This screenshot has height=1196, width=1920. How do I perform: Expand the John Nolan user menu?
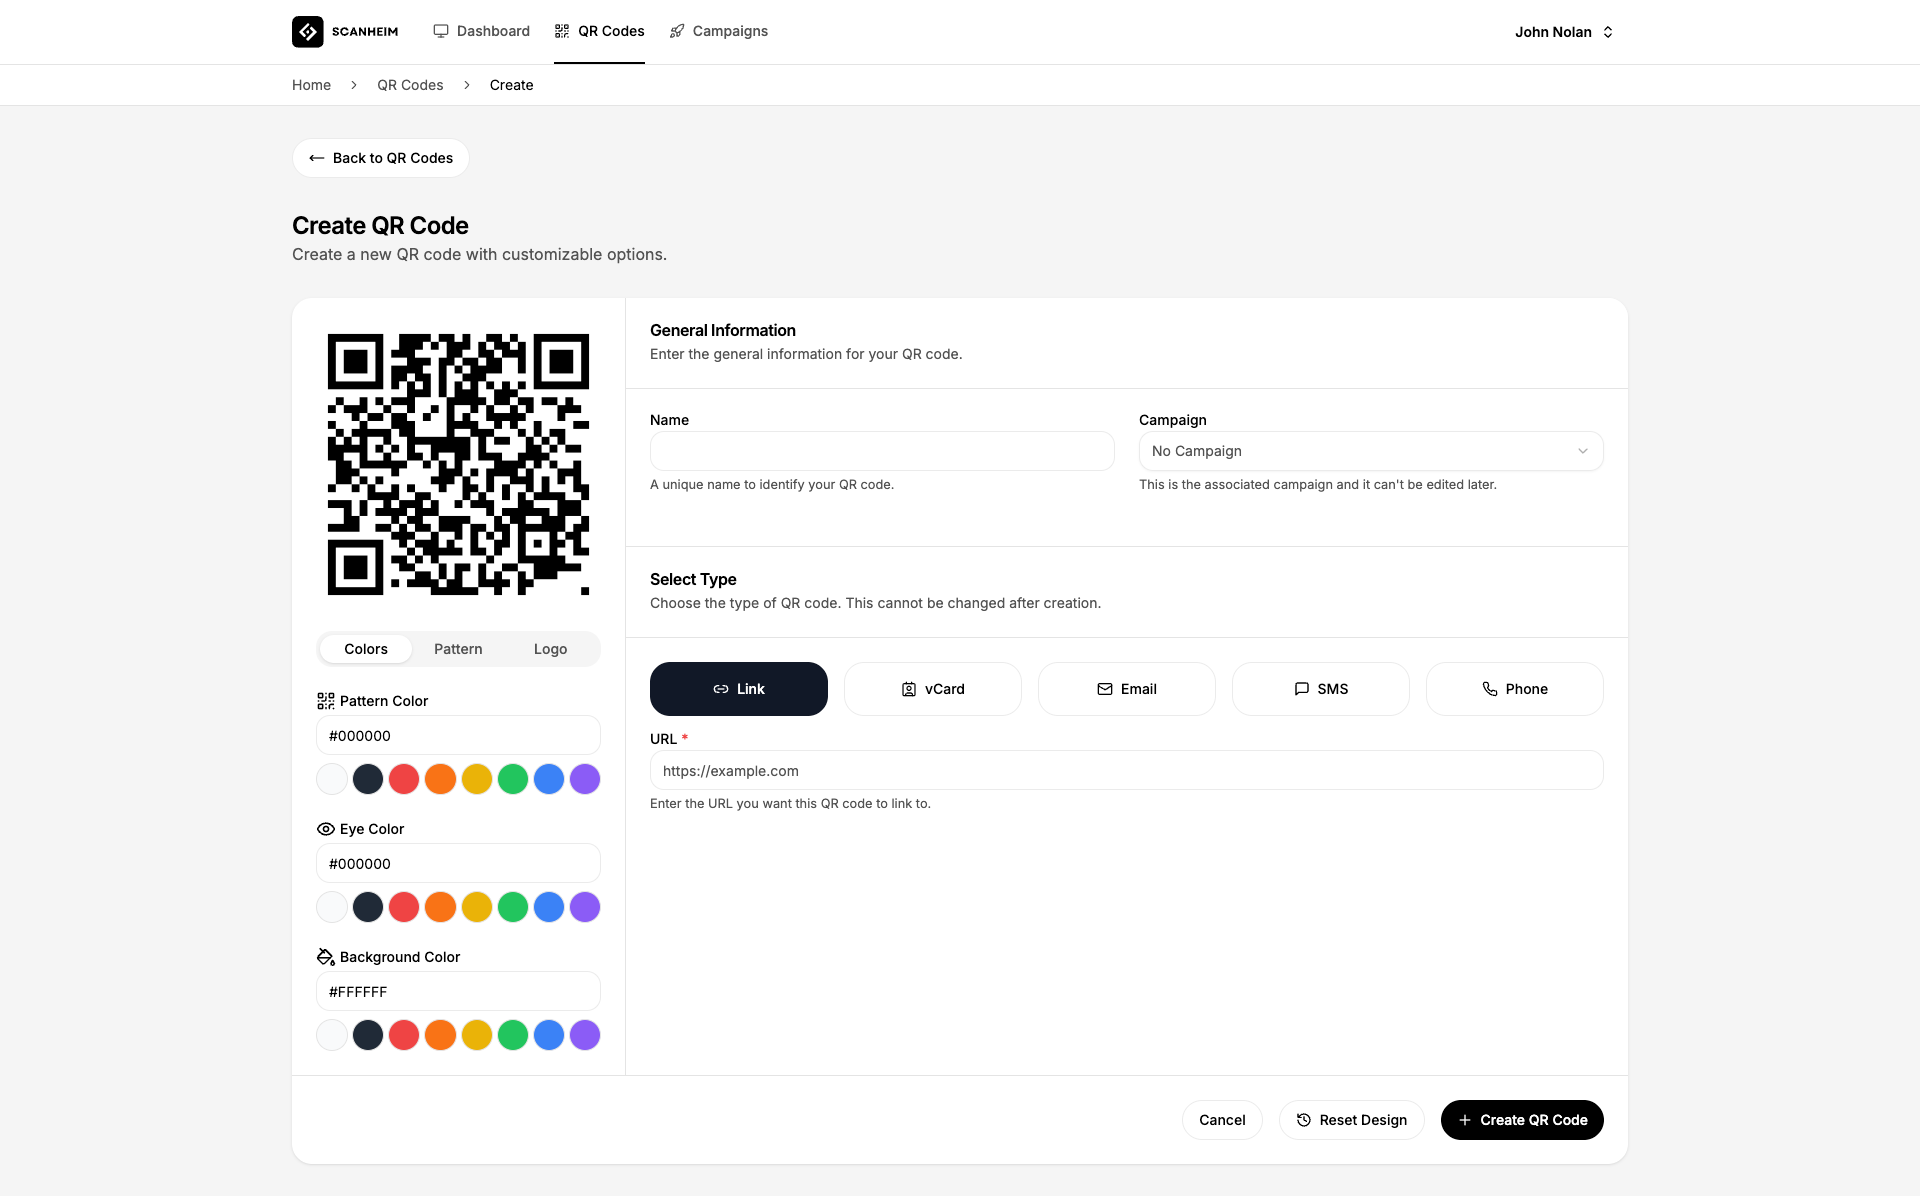(x=1563, y=32)
